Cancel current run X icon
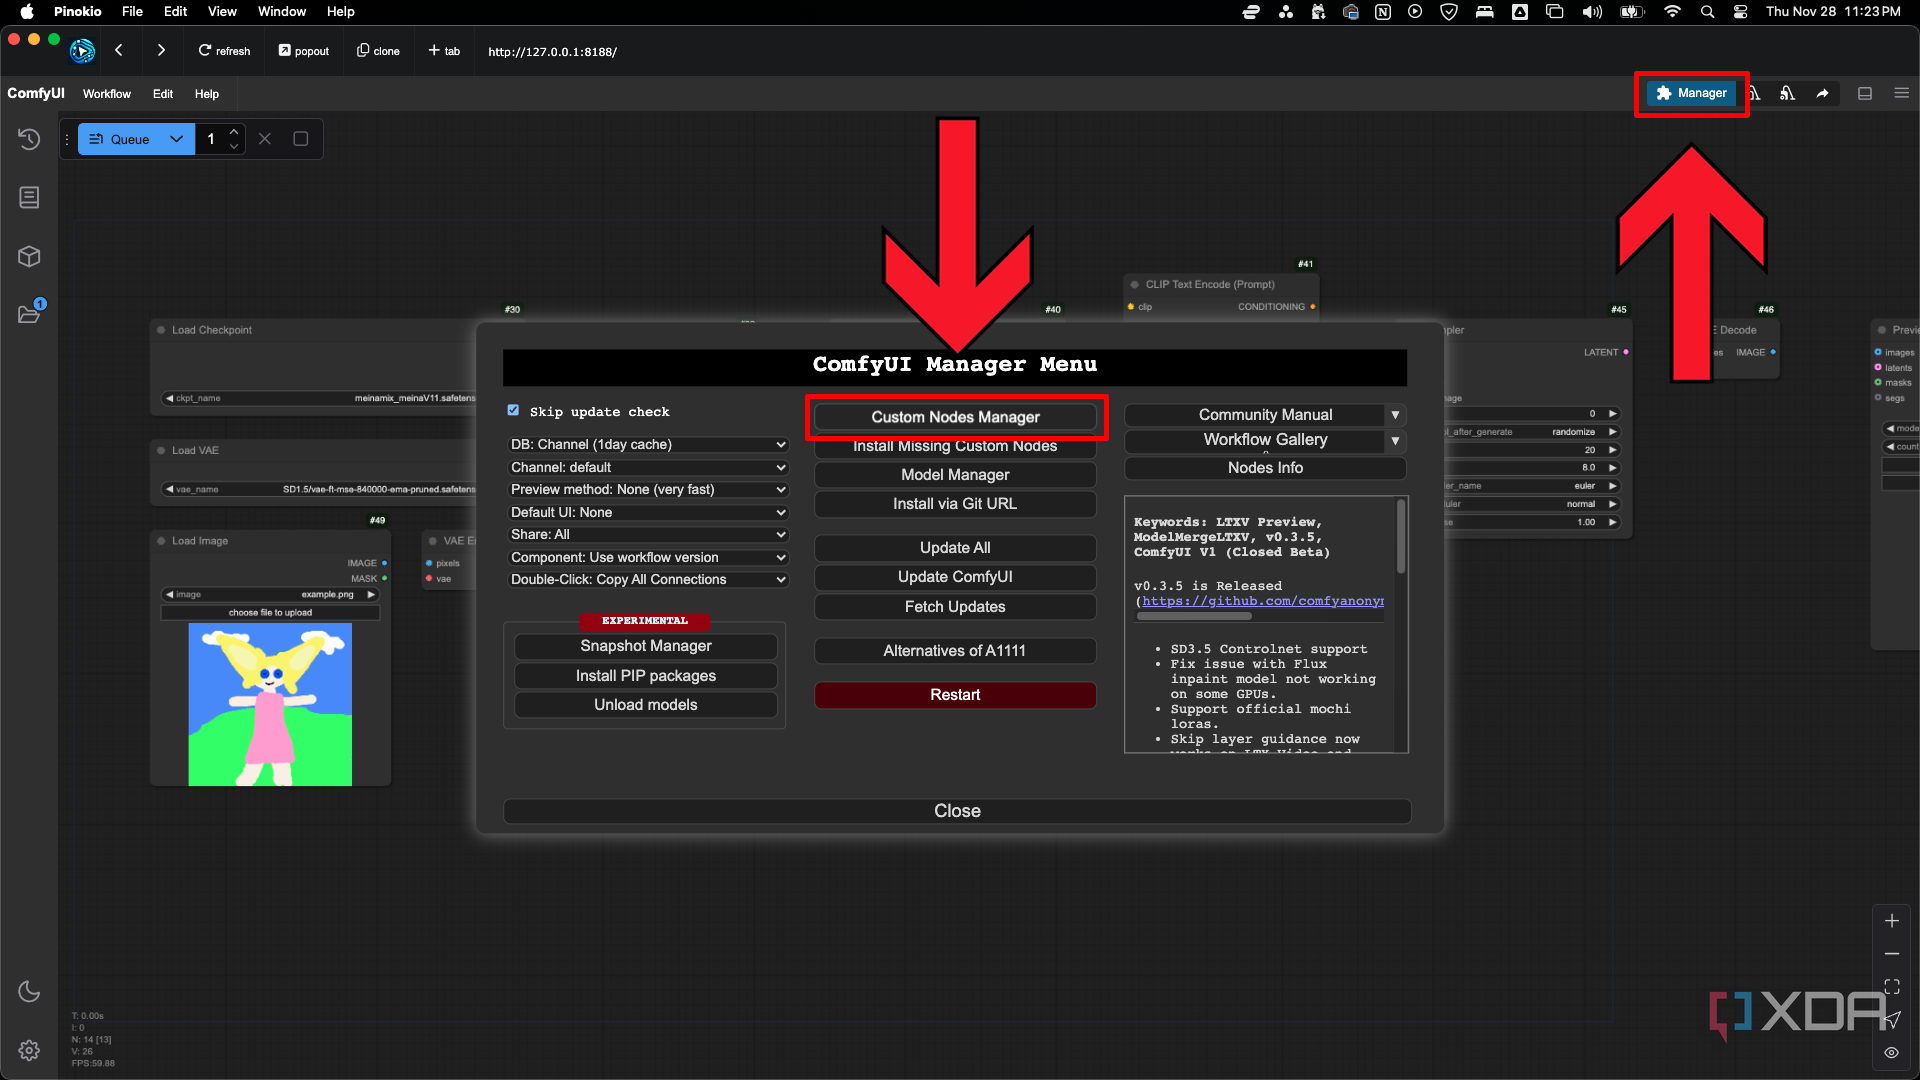 click(x=265, y=139)
